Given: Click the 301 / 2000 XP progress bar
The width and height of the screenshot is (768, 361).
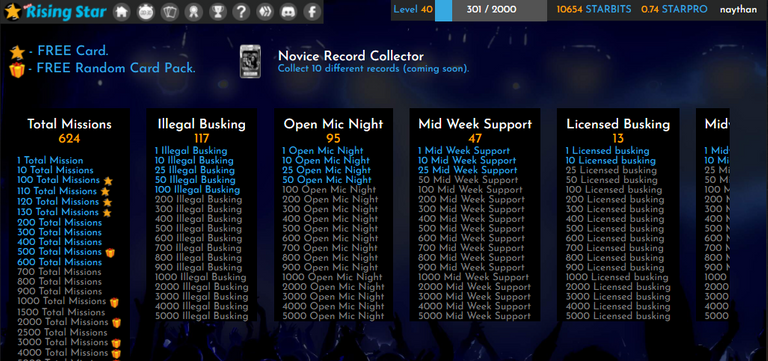Looking at the screenshot, I should pyautogui.click(x=491, y=10).
